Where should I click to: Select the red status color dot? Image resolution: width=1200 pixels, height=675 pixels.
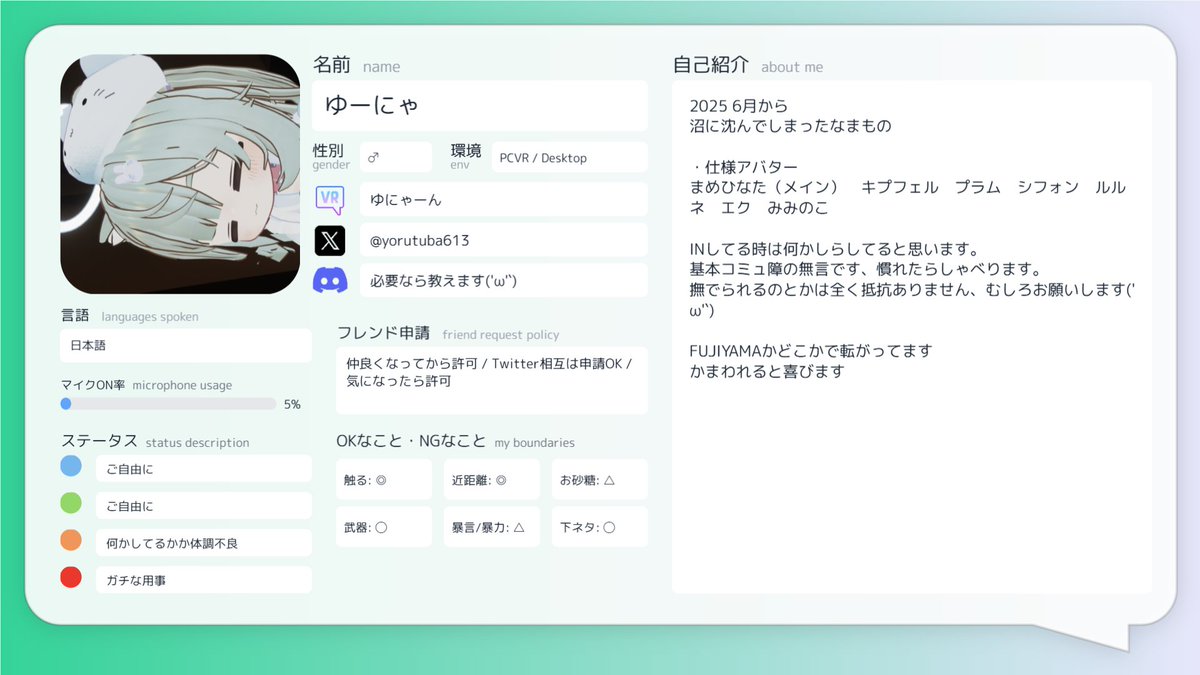tap(71, 578)
